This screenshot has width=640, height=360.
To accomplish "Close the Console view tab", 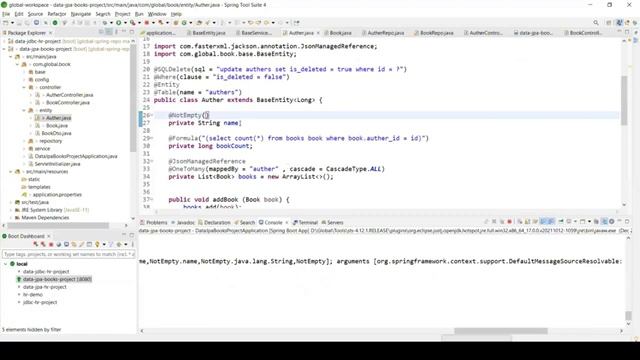I will [x=287, y=222].
